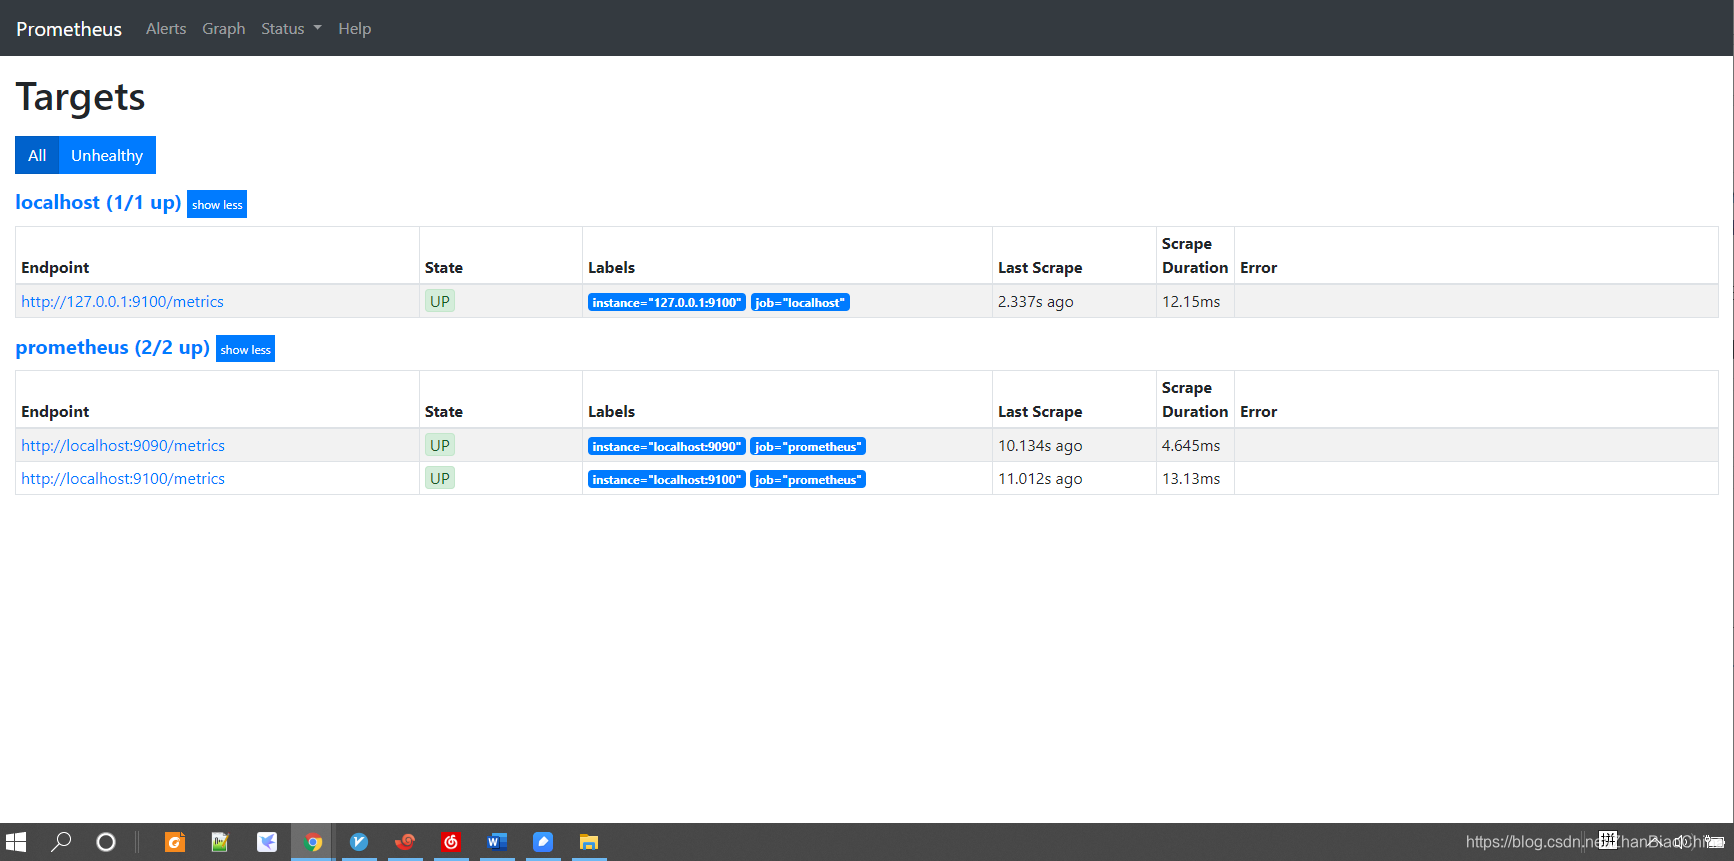Select the All targets filter

(37, 155)
